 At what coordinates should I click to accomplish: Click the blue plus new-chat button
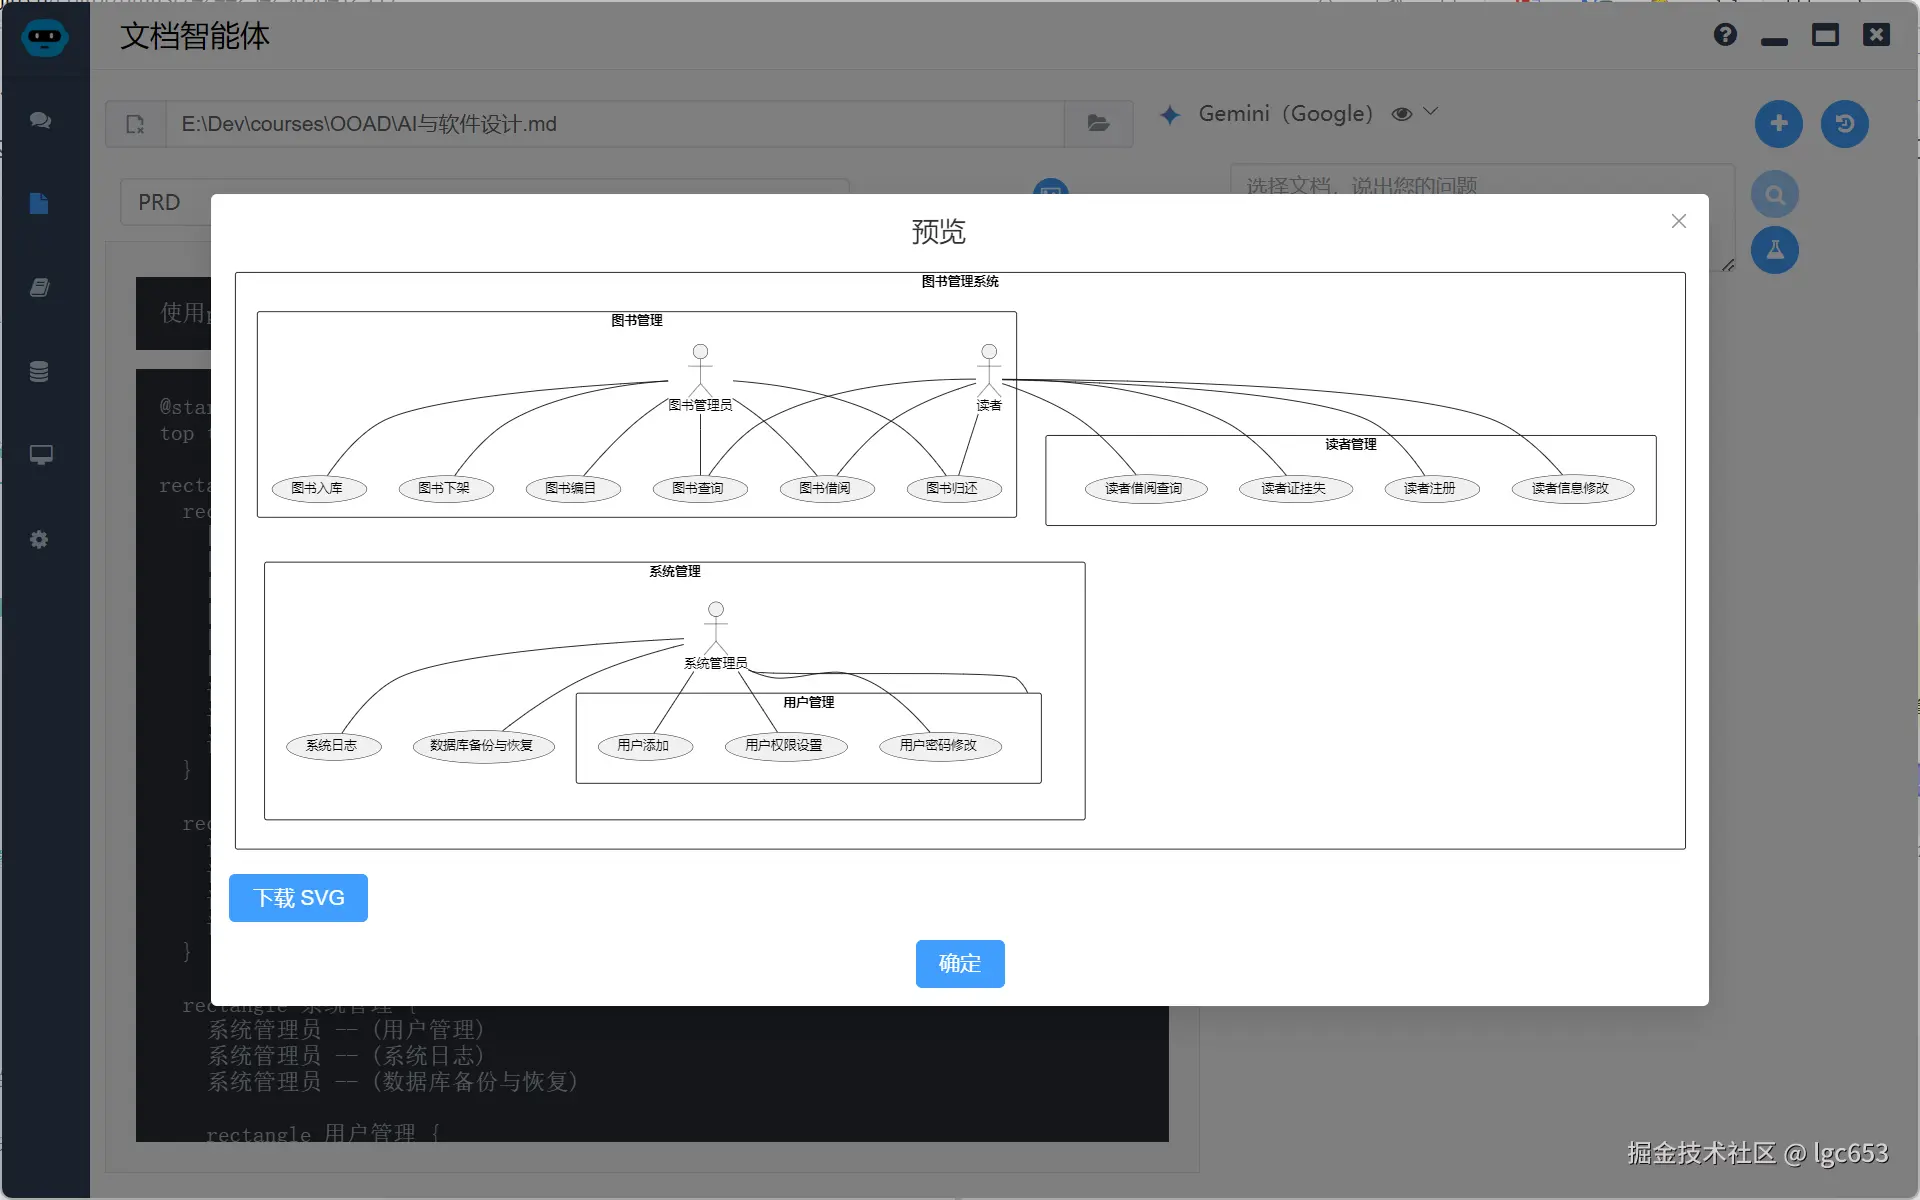[x=1778, y=124]
